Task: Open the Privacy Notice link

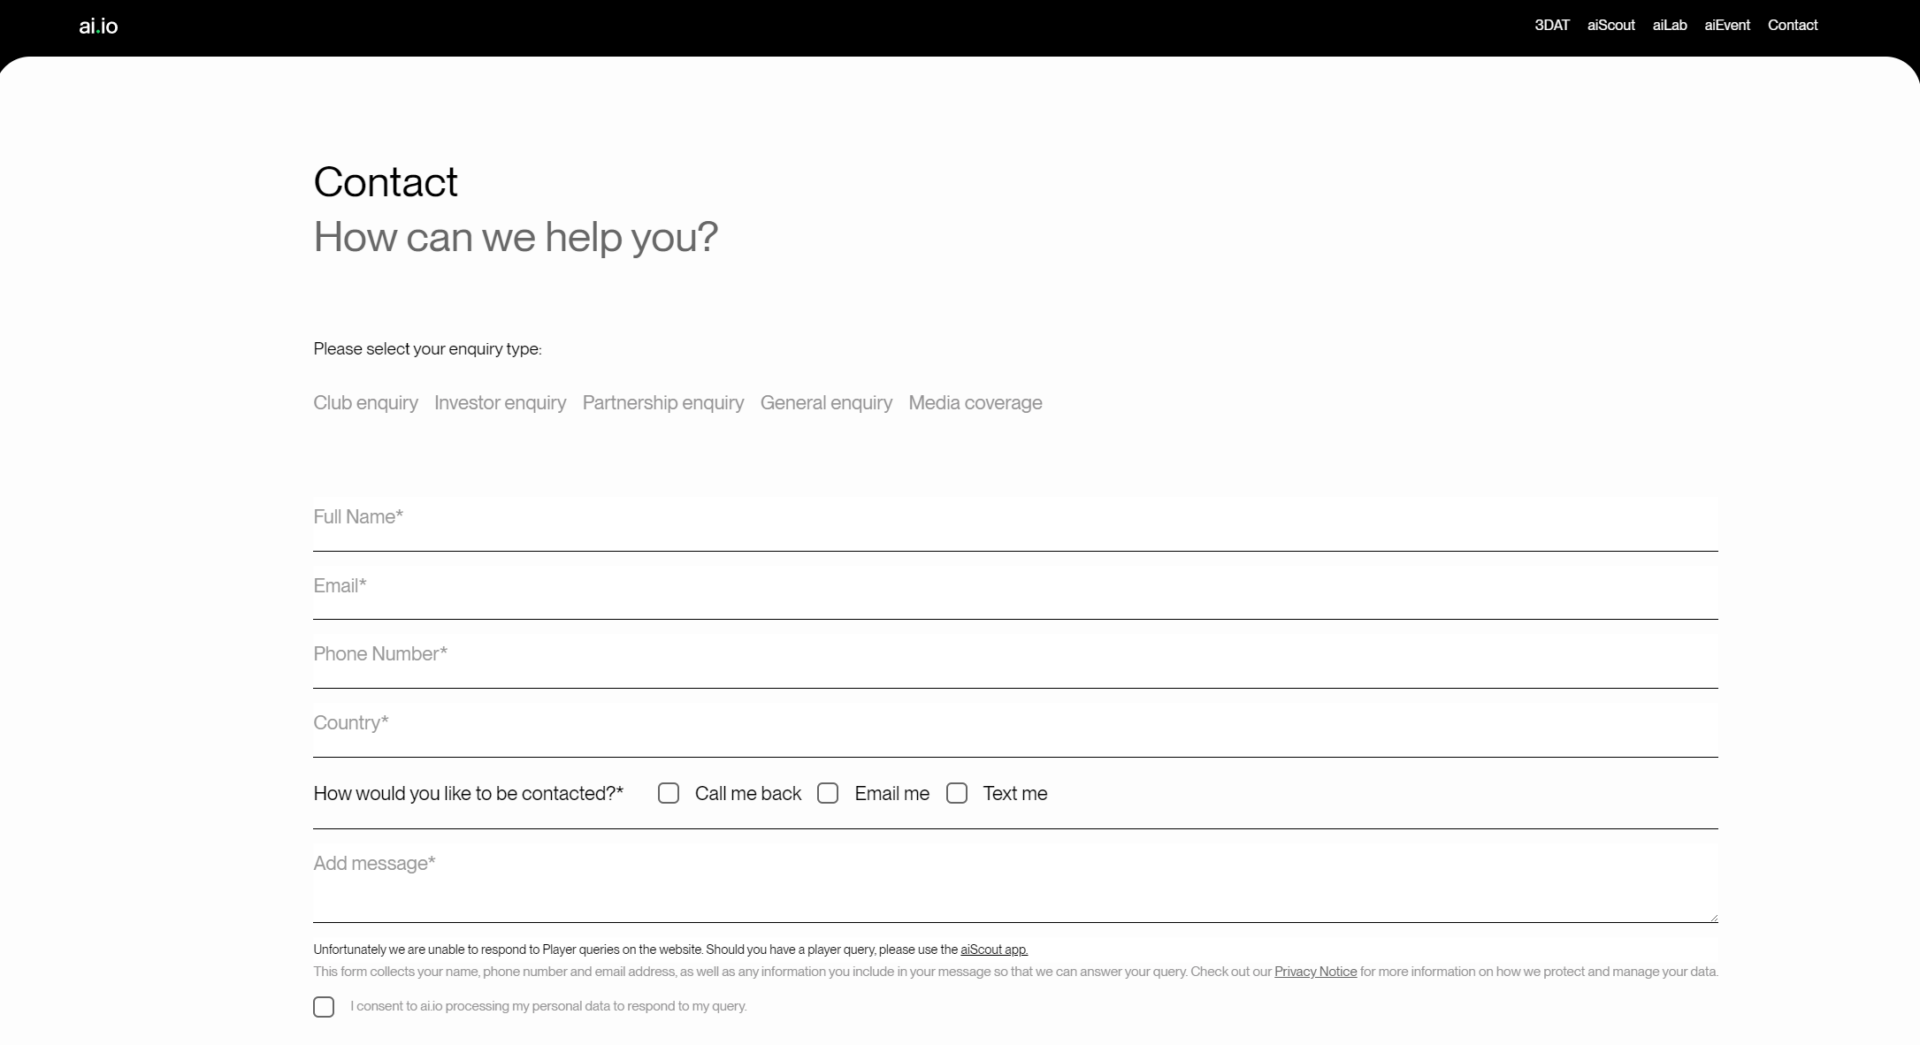Action: (x=1315, y=972)
